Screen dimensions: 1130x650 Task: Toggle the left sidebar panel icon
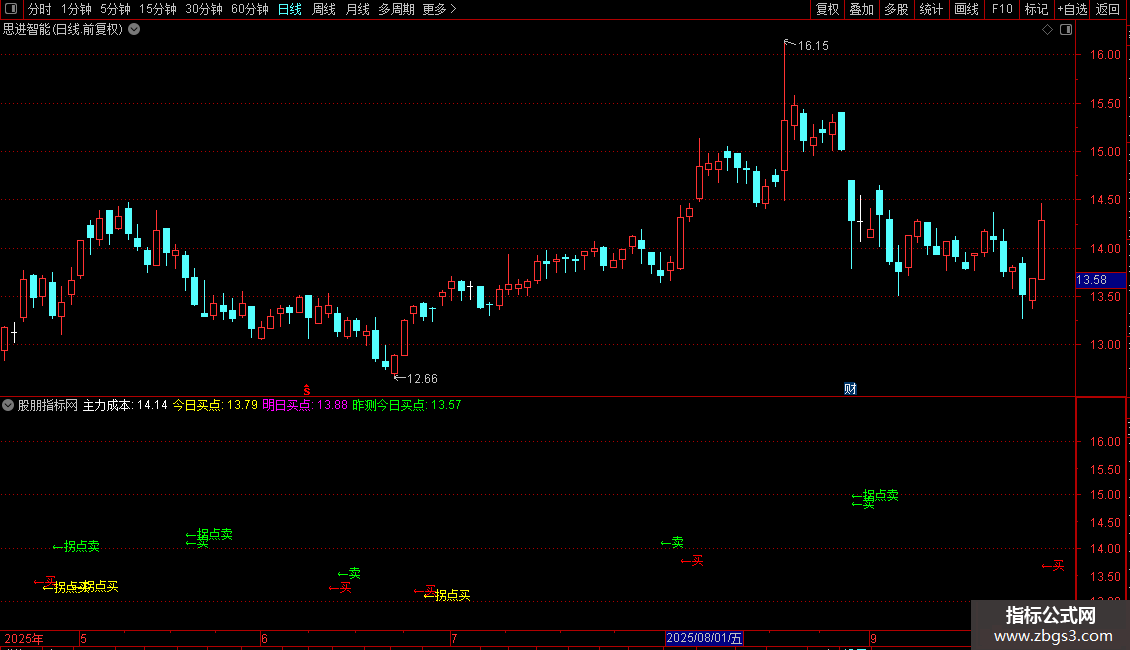[11, 9]
